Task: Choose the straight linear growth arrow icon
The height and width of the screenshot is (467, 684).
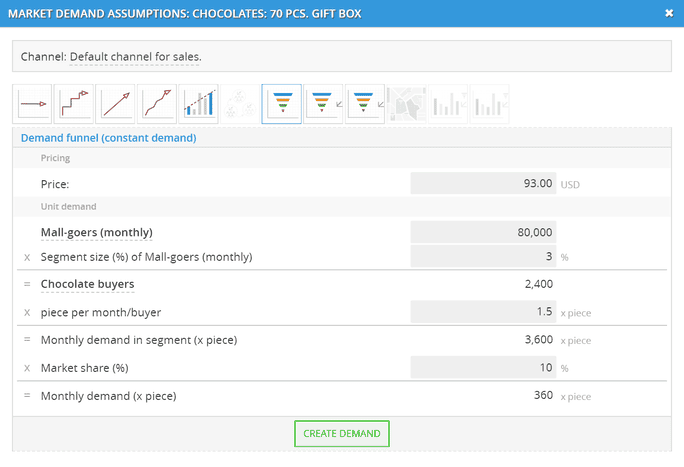Action: pos(117,103)
